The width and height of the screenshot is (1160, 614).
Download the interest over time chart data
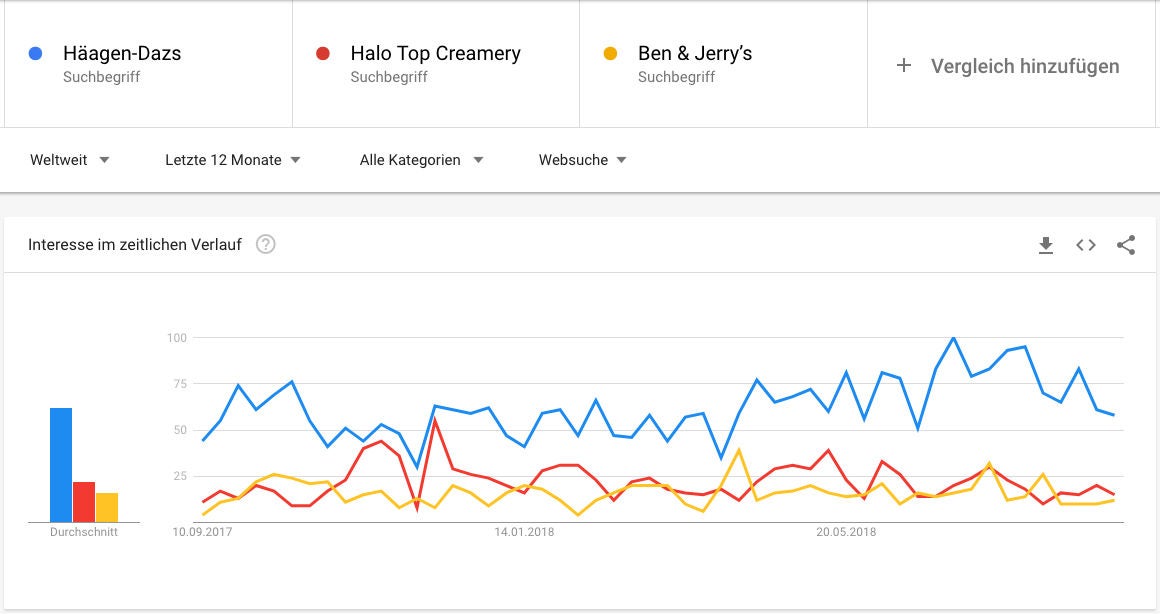(1046, 245)
